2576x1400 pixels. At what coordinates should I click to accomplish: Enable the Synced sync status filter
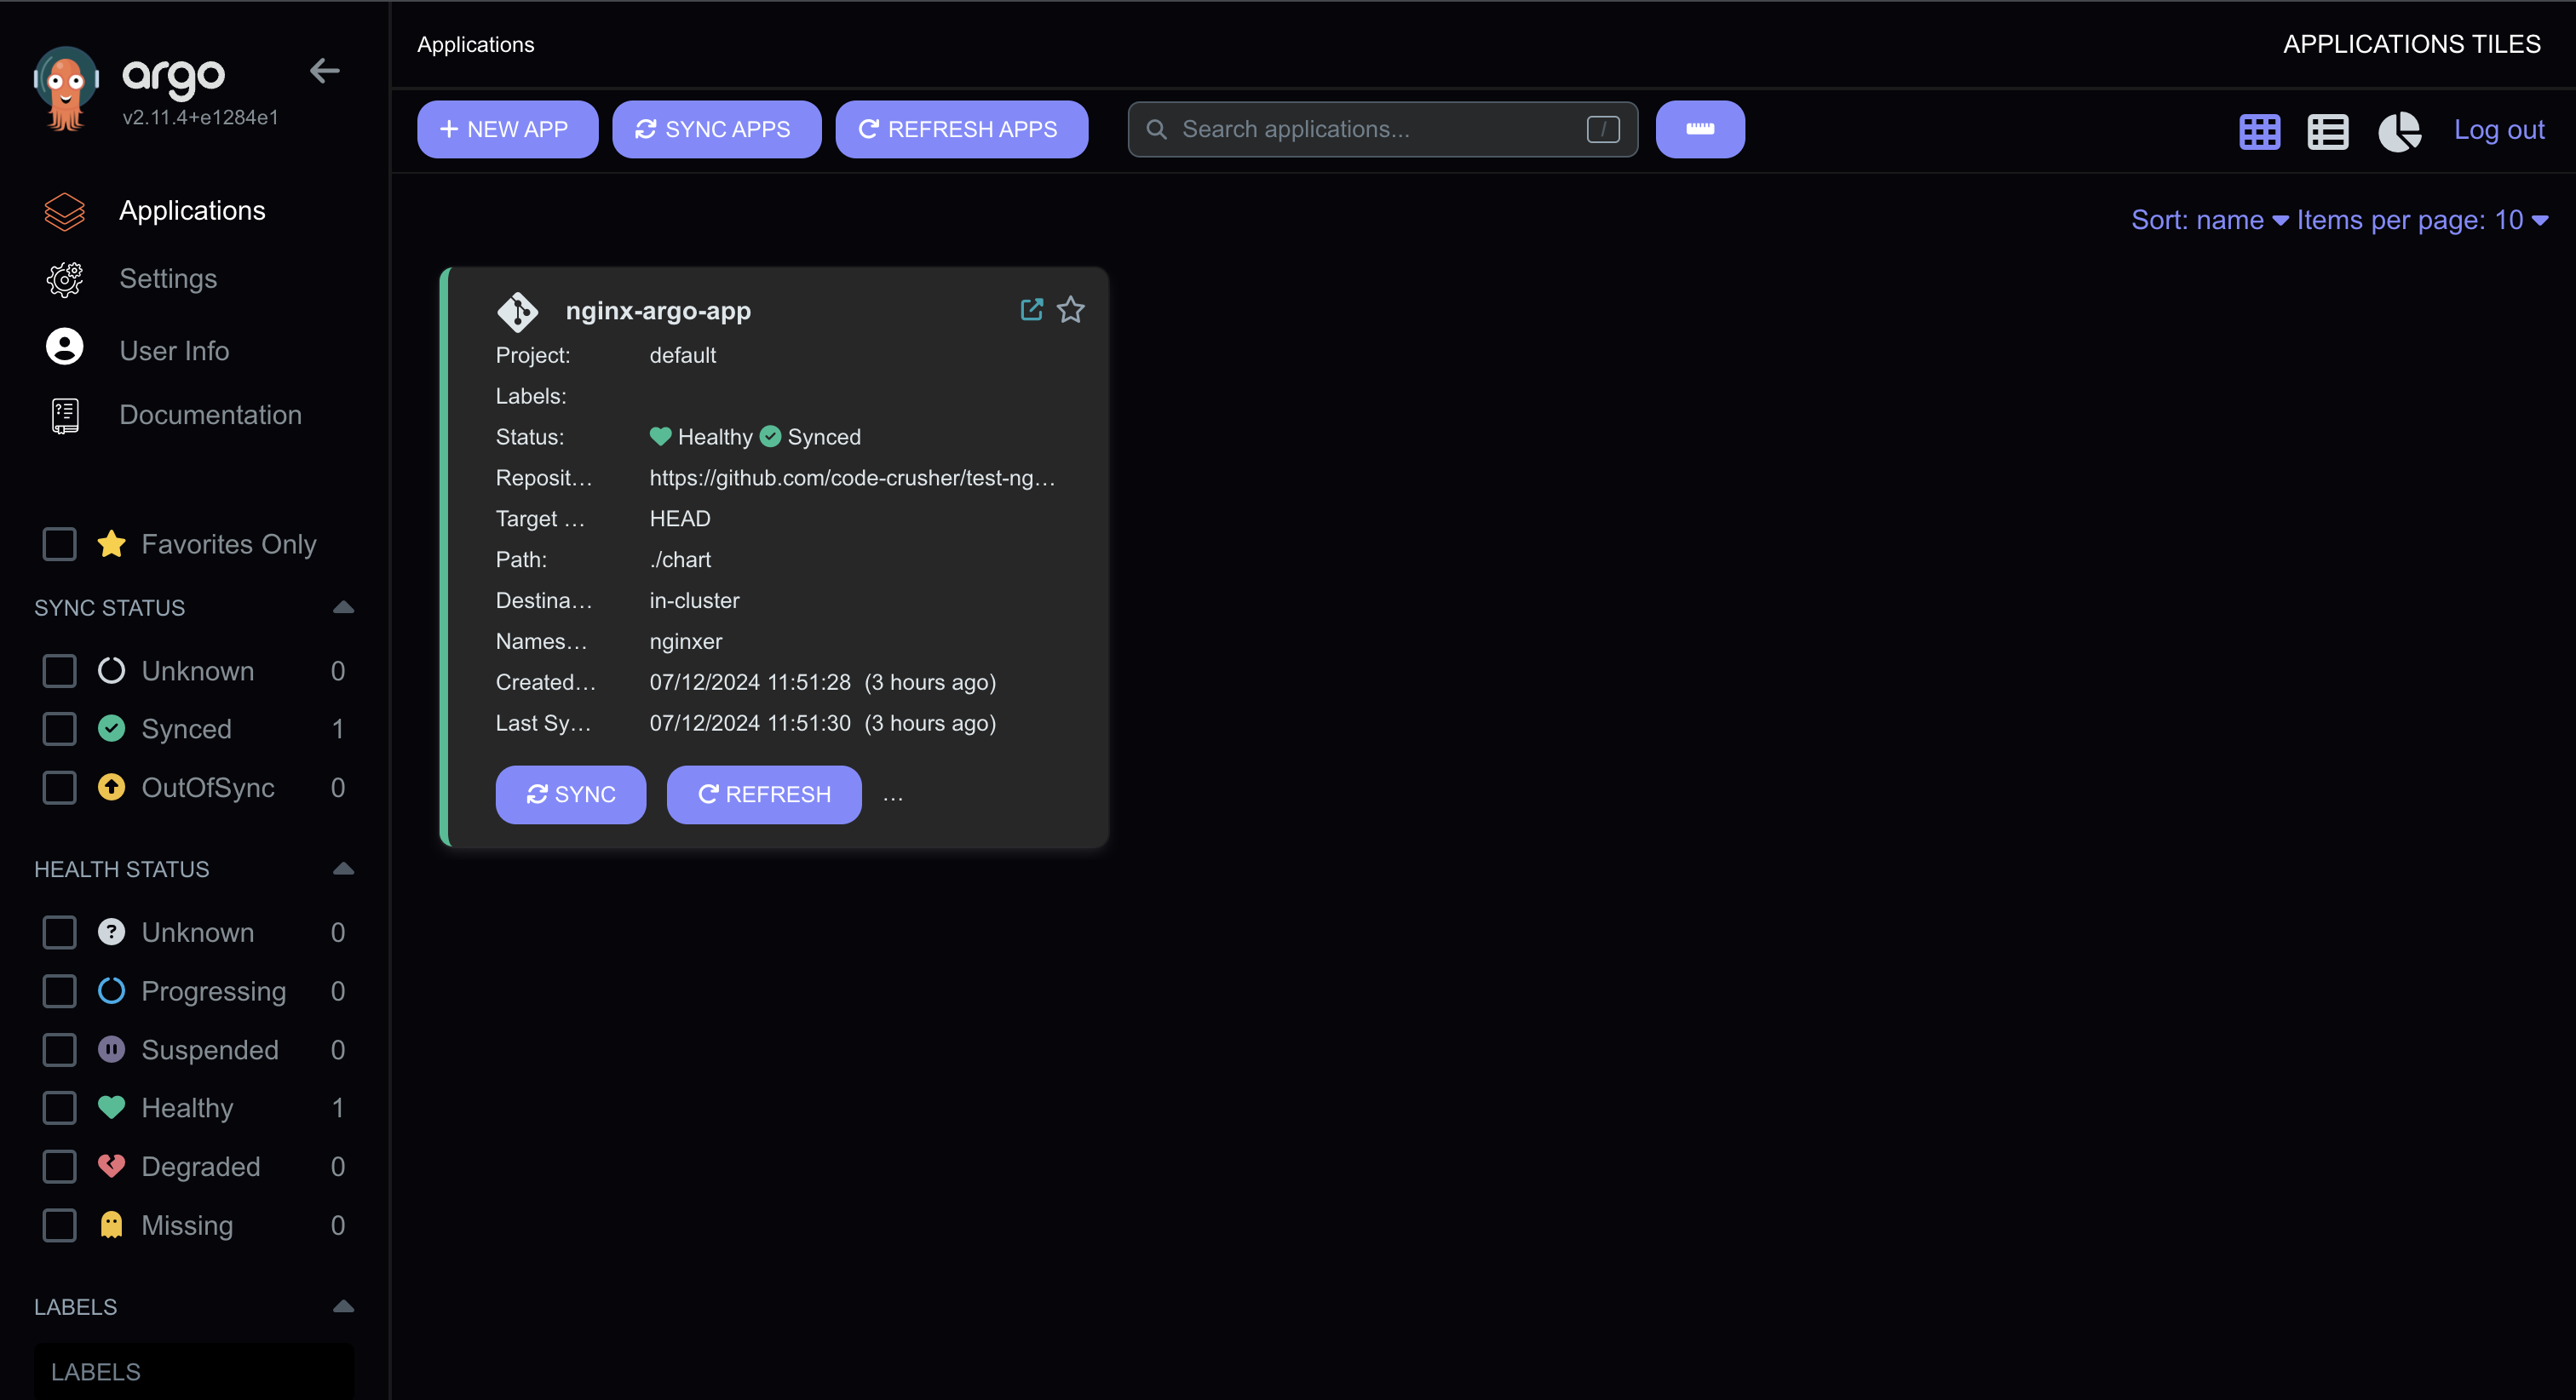(59, 729)
